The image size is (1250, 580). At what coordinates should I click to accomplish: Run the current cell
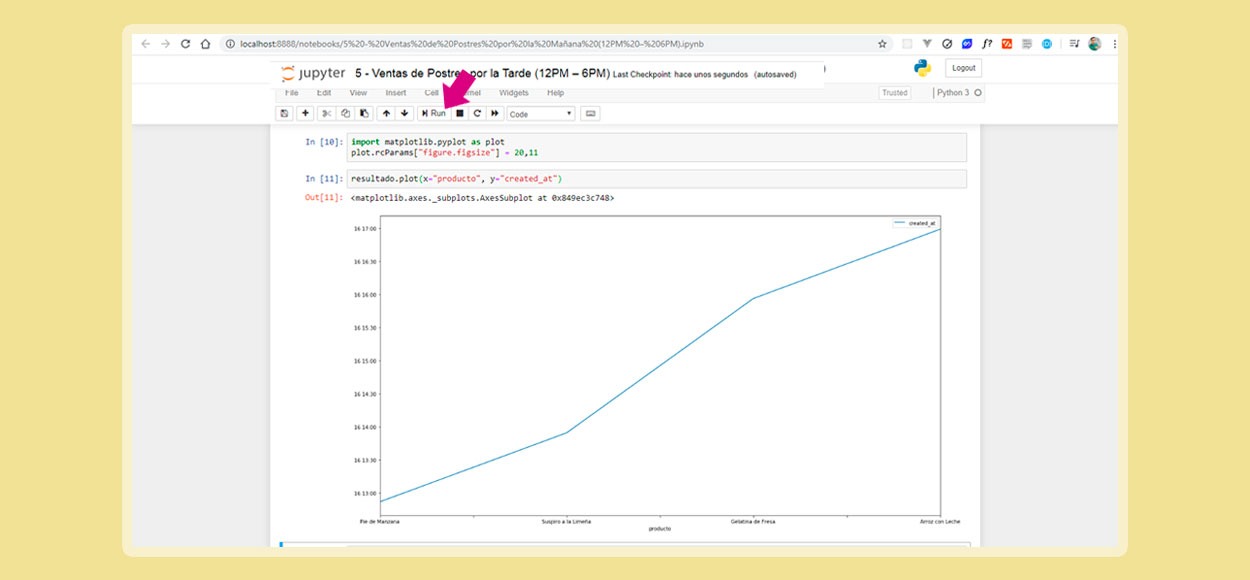pyautogui.click(x=434, y=114)
